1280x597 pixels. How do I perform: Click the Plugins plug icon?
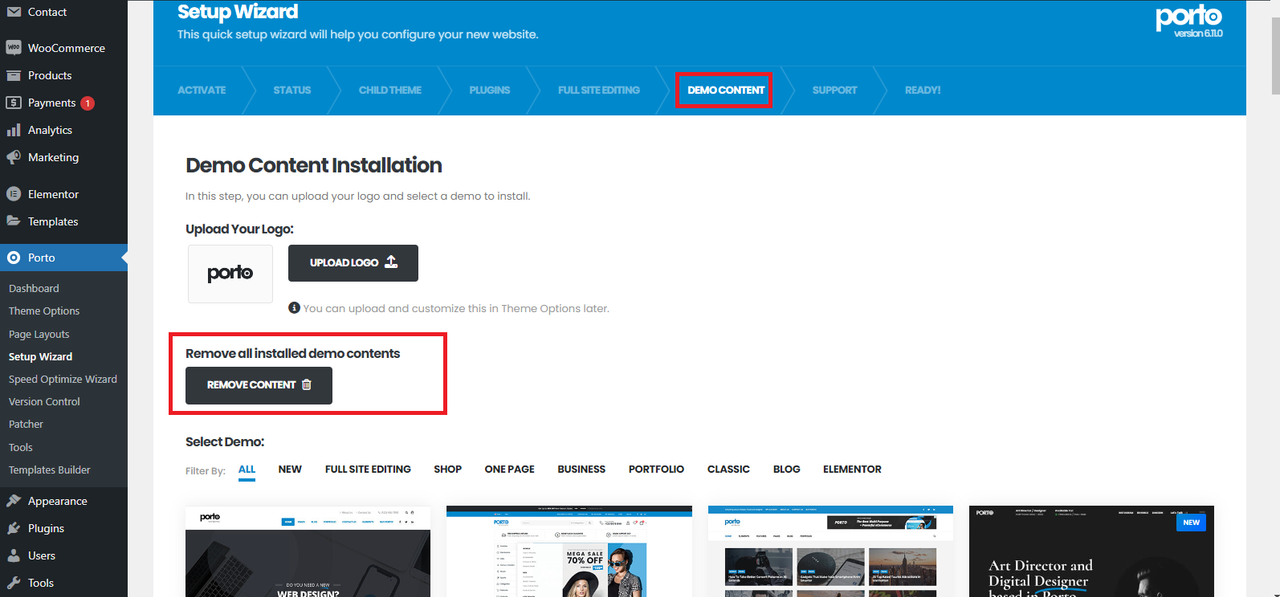pyautogui.click(x=14, y=528)
